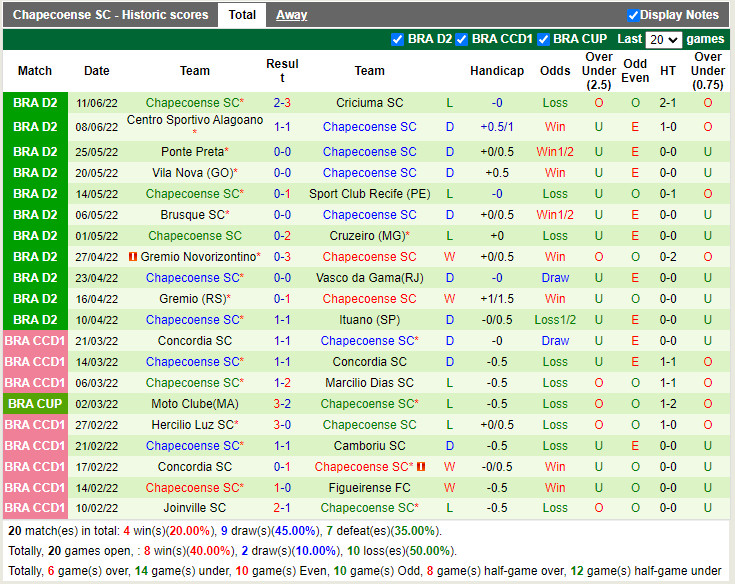Screen dimensions: 735x584
Task: Open Vila Nova (GO) team link
Action: point(193,173)
